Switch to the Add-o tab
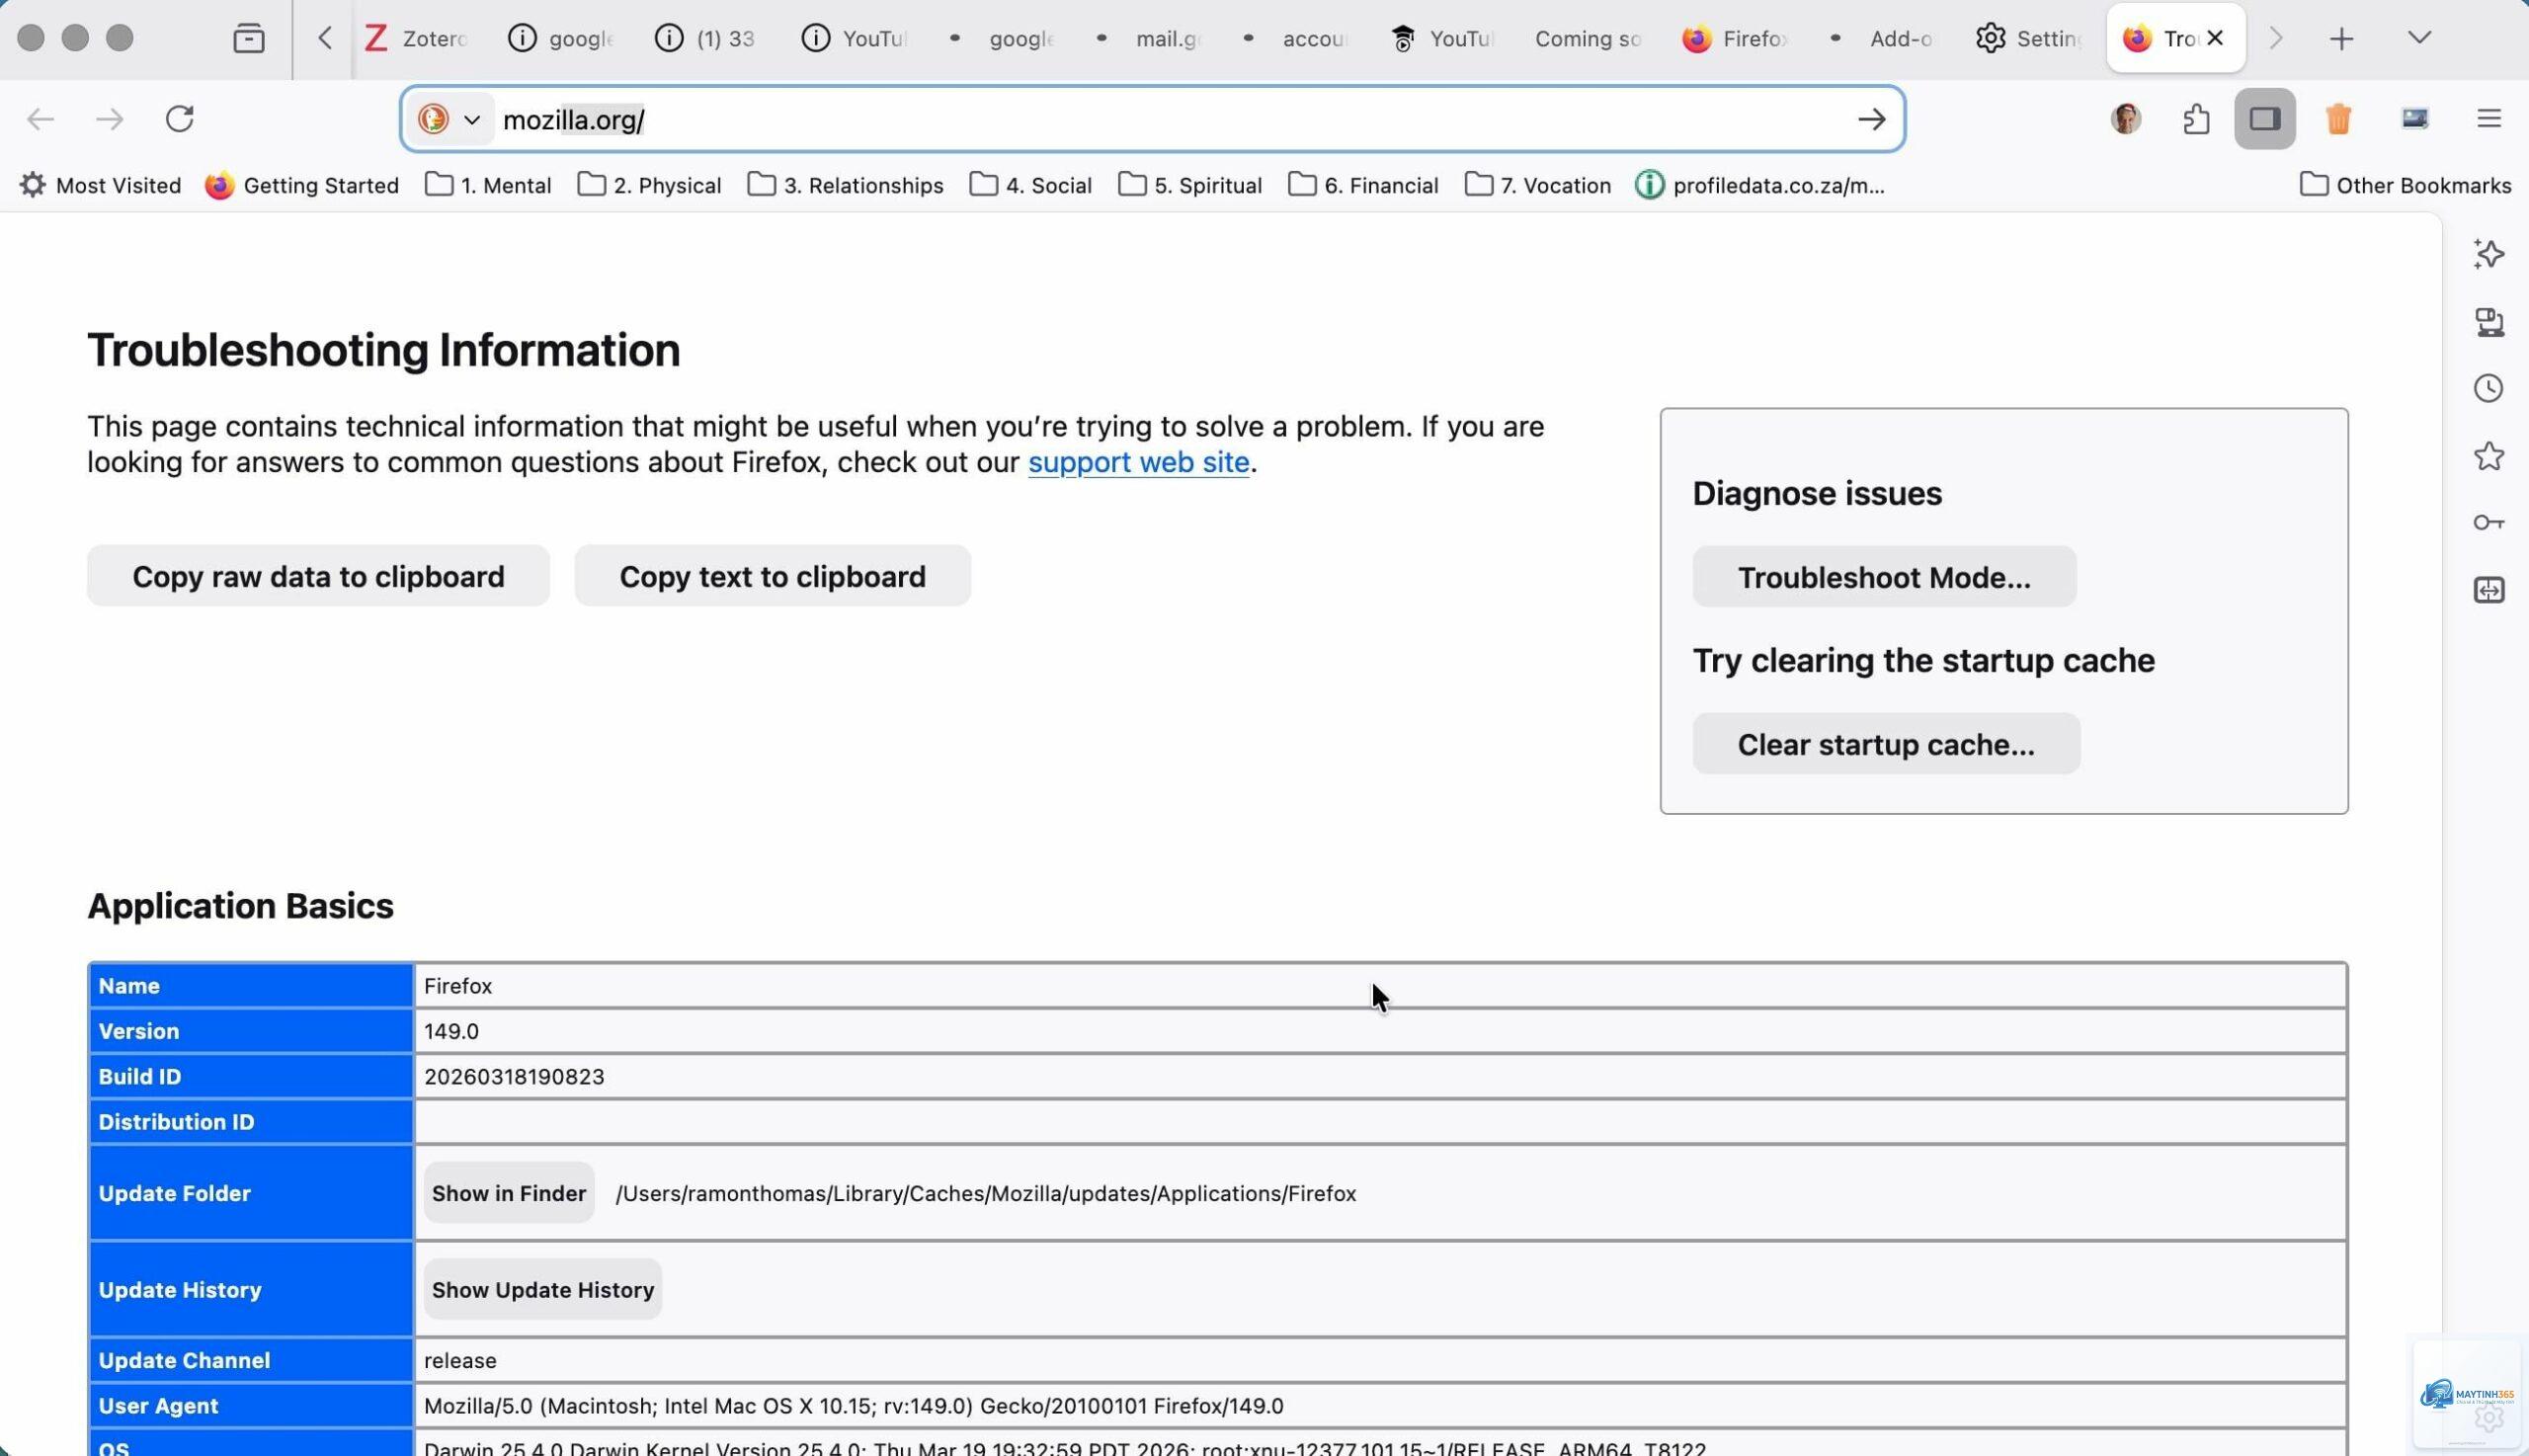This screenshot has height=1456, width=2529. (1885, 38)
